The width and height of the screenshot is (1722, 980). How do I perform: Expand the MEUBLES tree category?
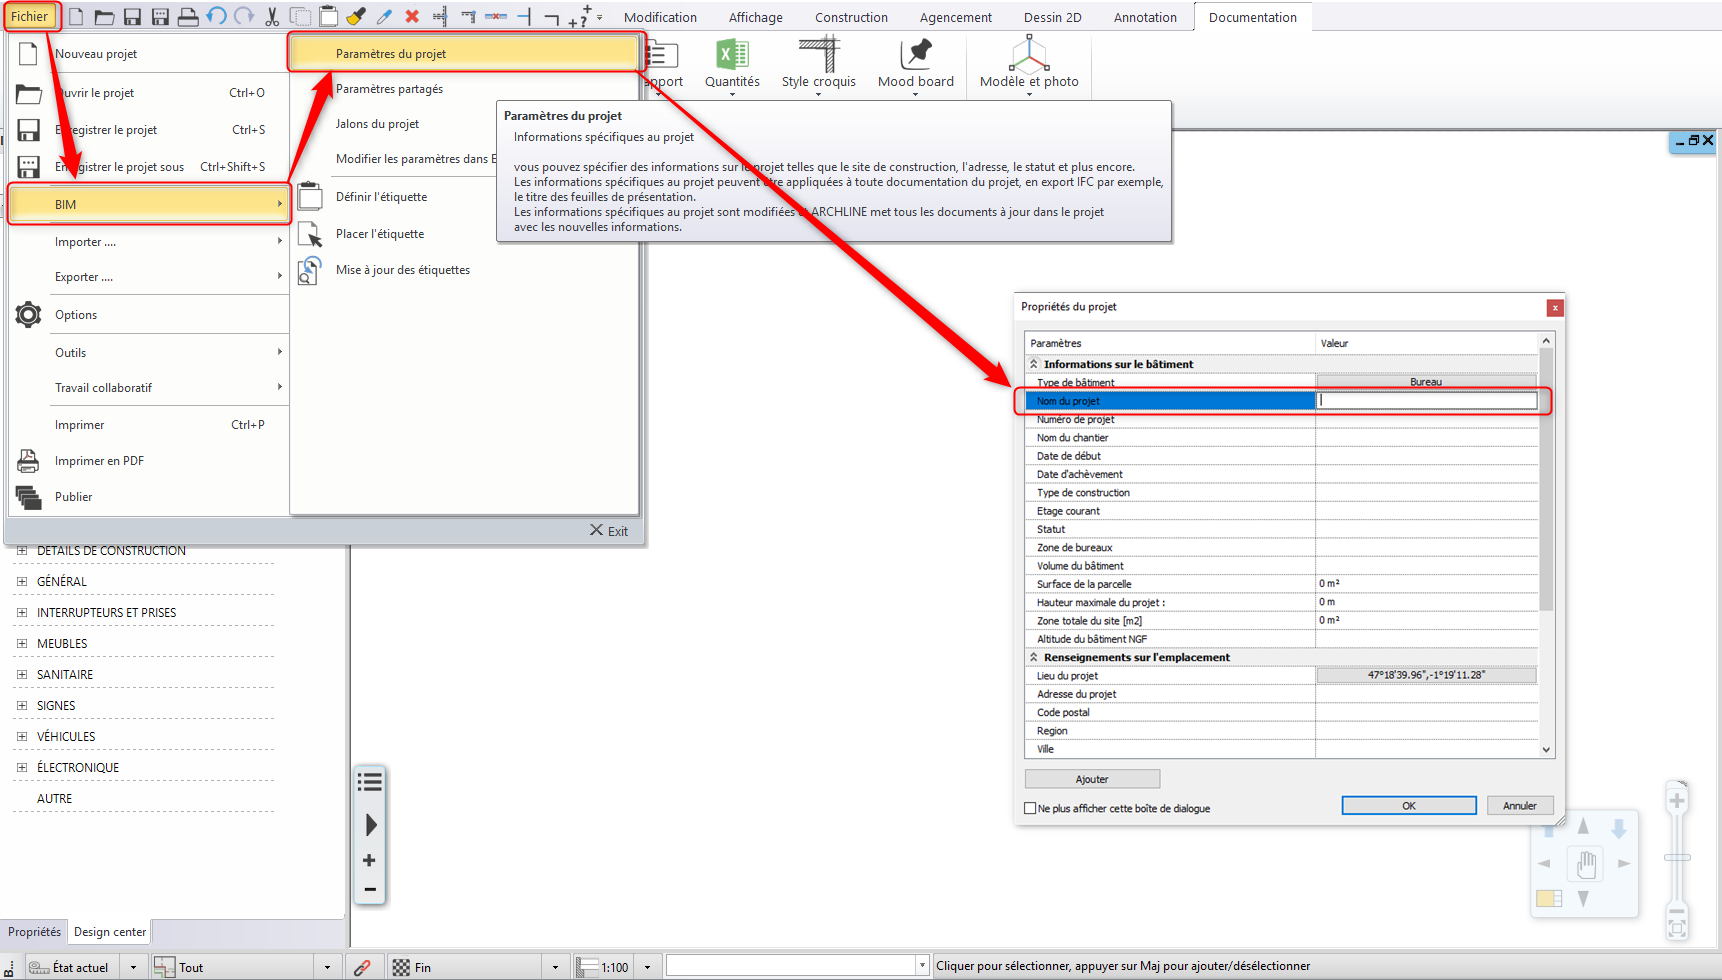click(22, 643)
